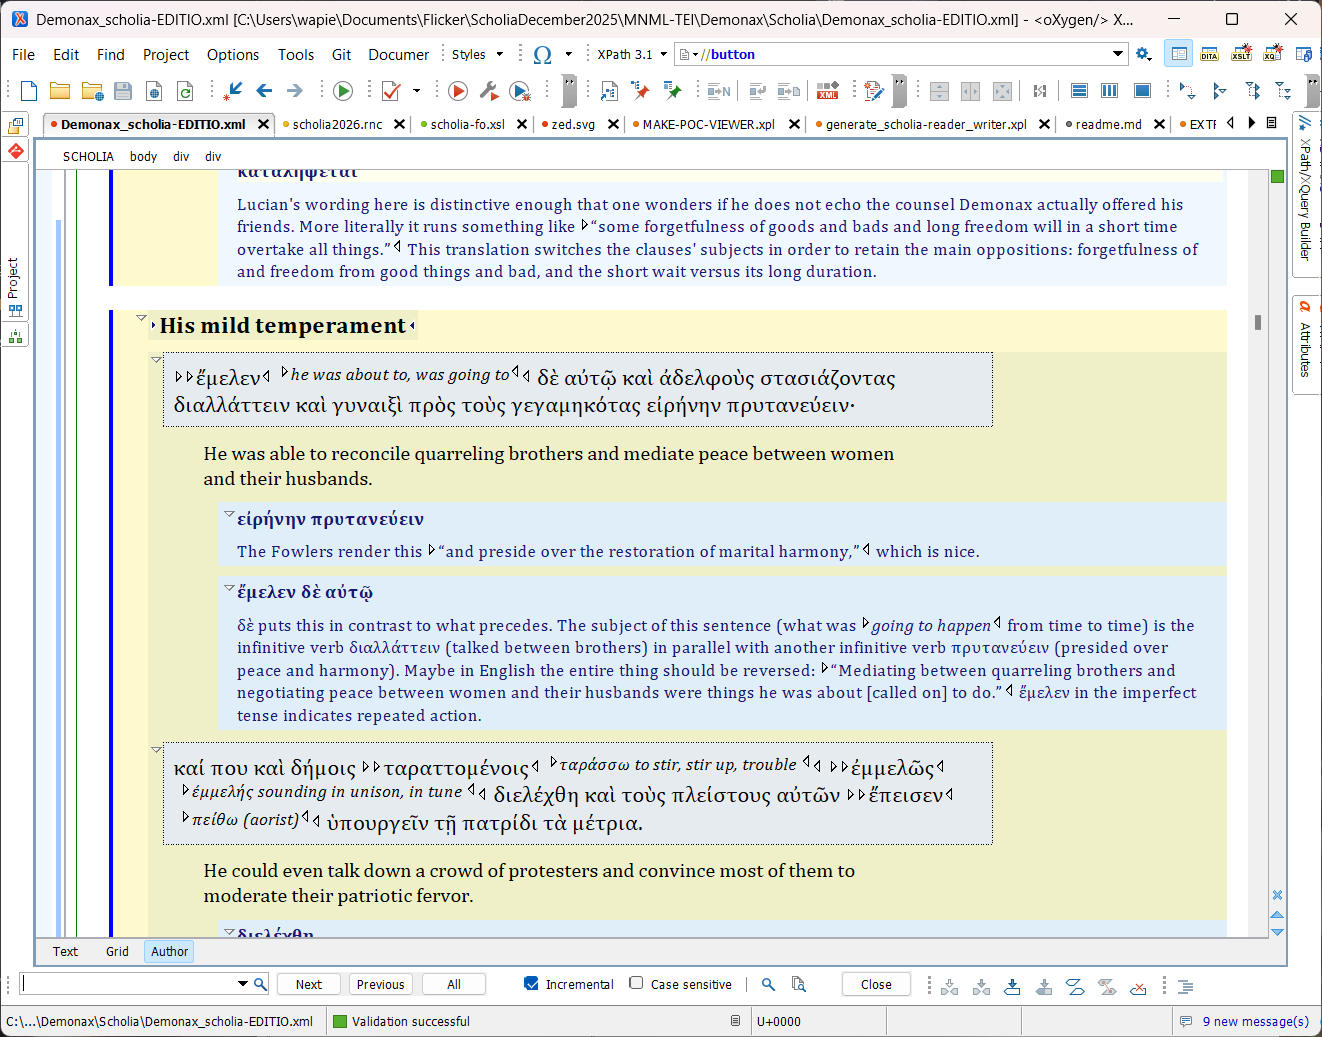Screen dimensions: 1322x1037
Task: Click the Go to Last Modification icon
Action: [233, 91]
